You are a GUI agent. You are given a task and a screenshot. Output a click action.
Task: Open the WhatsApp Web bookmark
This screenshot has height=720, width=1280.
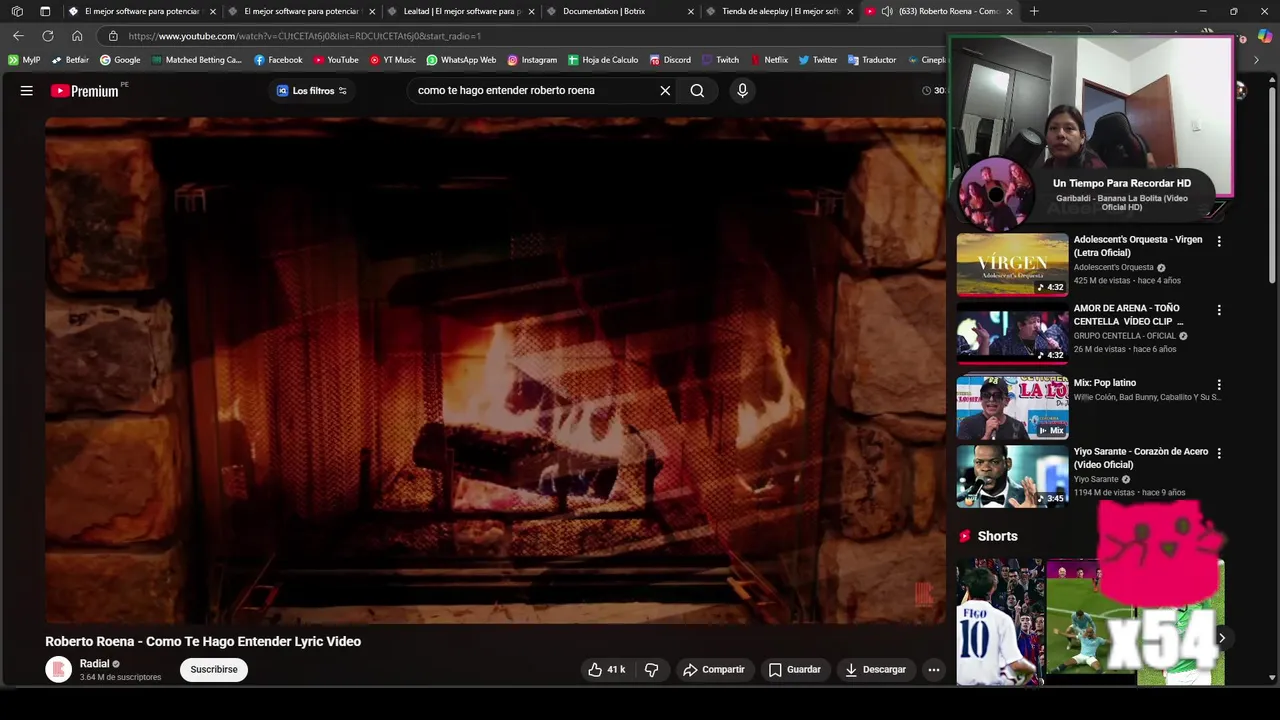[461, 60]
